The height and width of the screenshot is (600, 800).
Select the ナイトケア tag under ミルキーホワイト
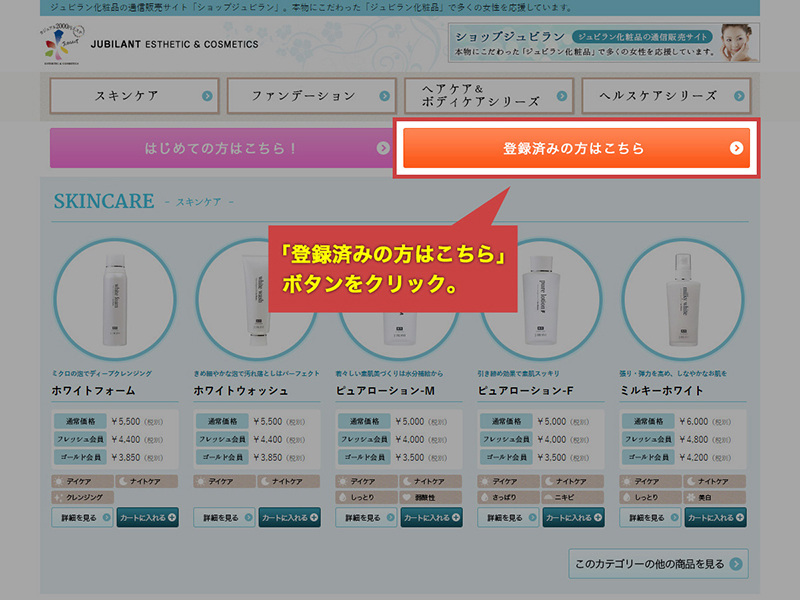pyautogui.click(x=715, y=481)
